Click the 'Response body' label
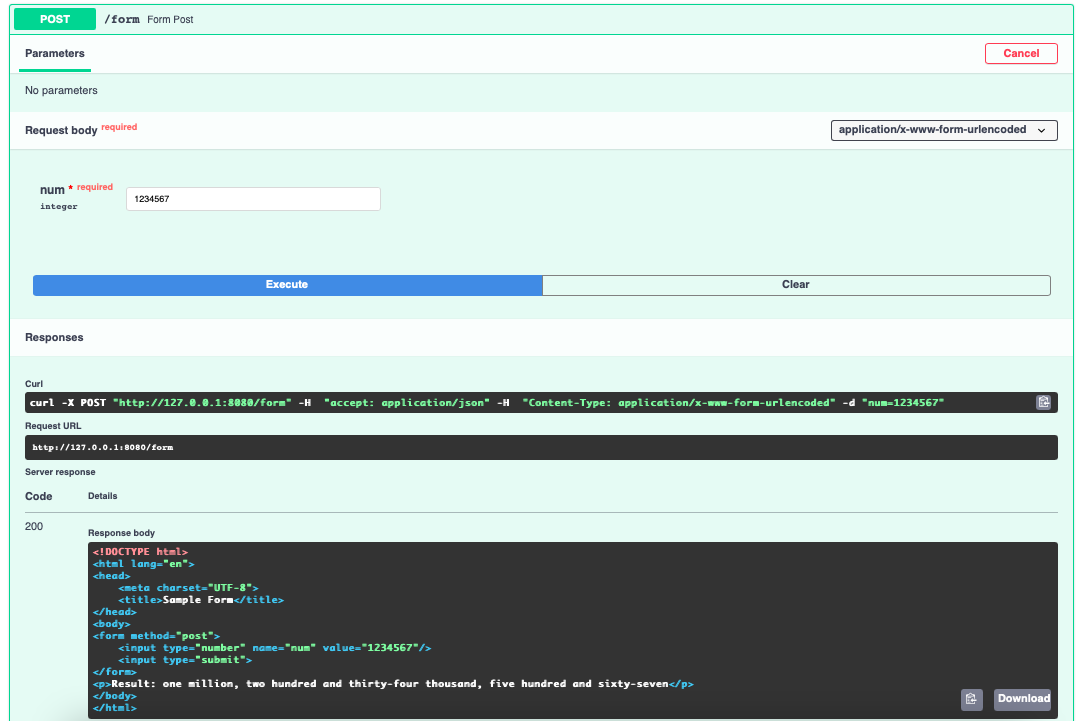Screen dimensions: 1086x721 (x=121, y=533)
